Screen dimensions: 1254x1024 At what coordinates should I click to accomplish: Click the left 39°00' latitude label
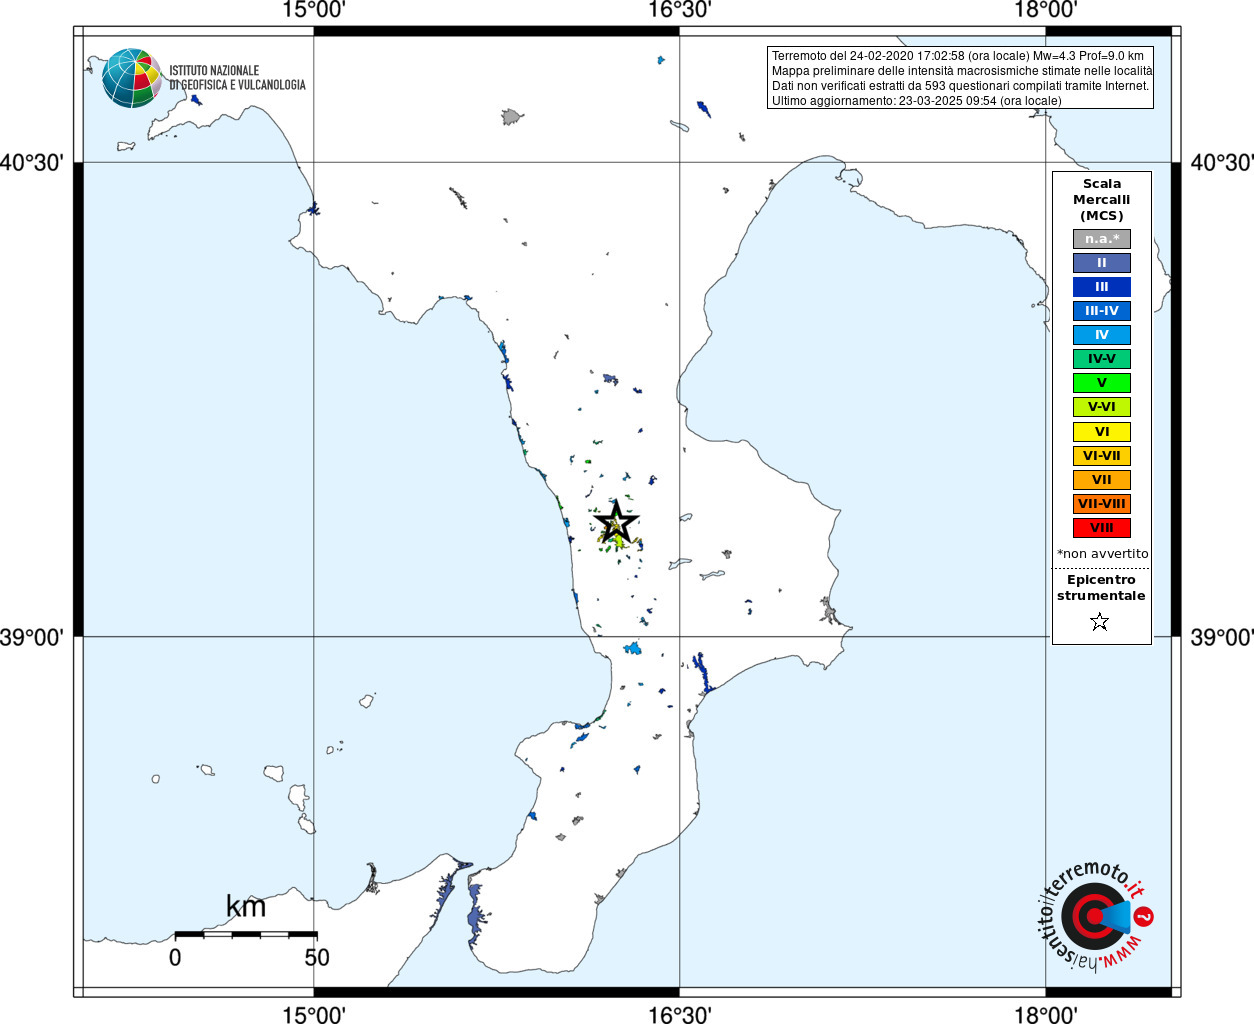[x=32, y=637]
